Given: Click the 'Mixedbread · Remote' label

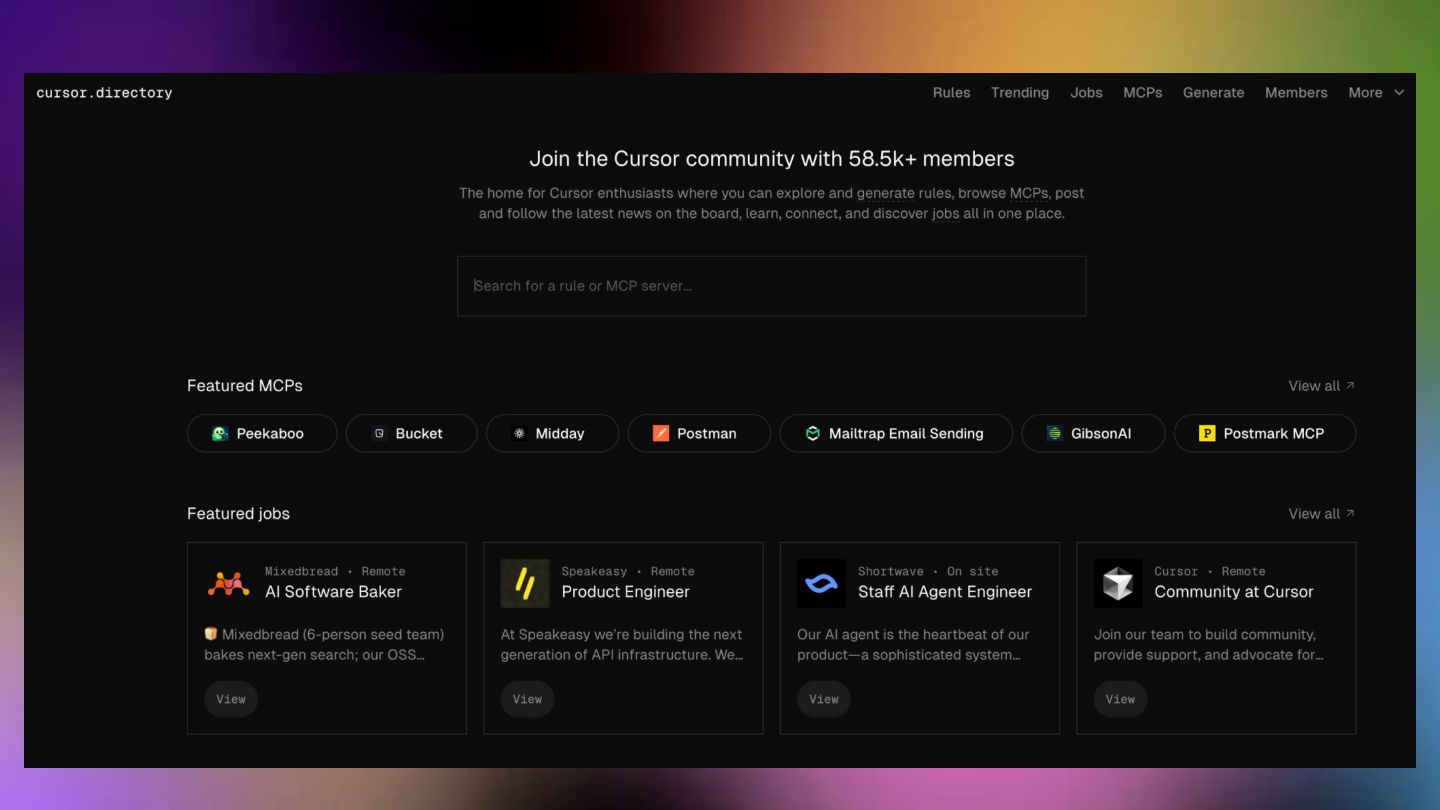Looking at the screenshot, I should [x=335, y=571].
